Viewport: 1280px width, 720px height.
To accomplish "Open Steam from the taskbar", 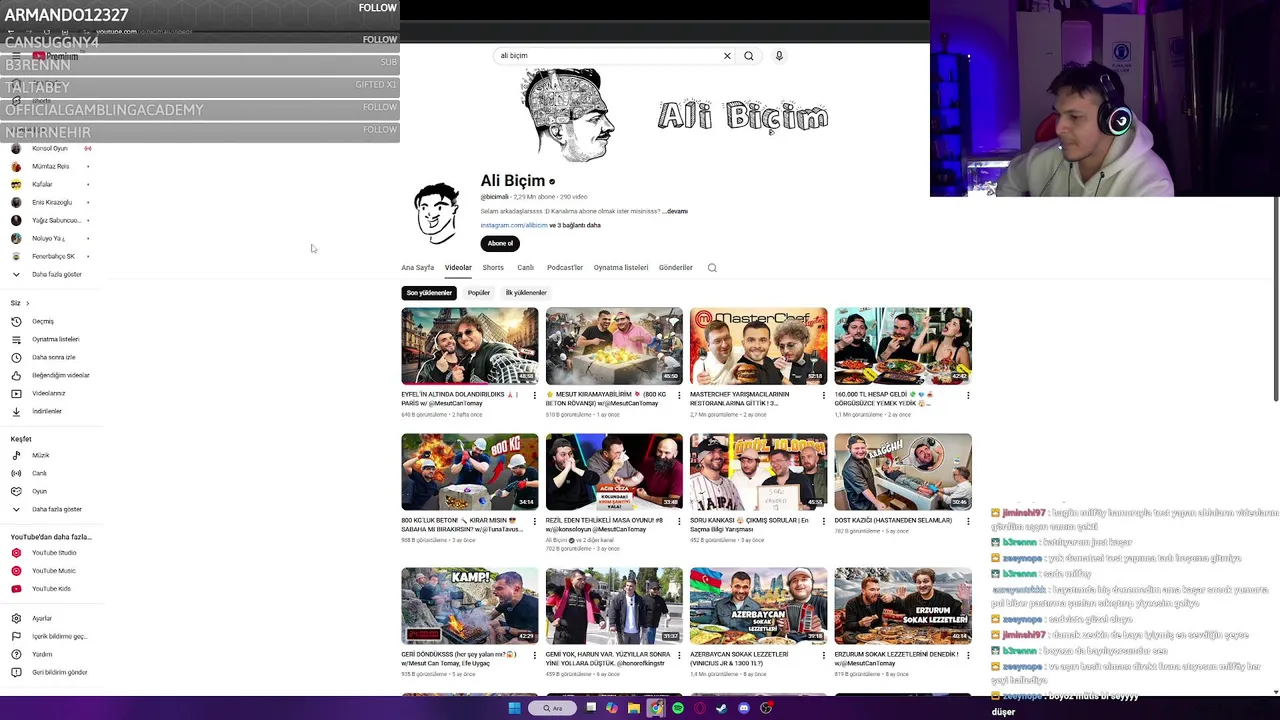I will [x=722, y=708].
